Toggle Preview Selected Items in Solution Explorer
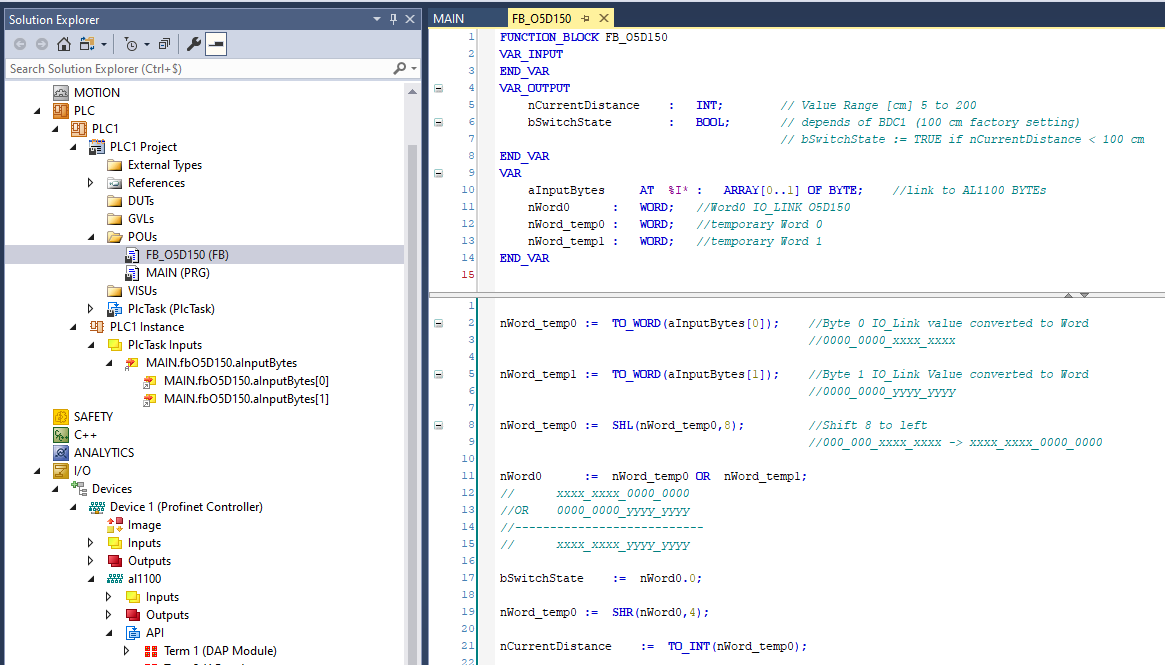Image resolution: width=1165 pixels, height=665 pixels. pyautogui.click(x=215, y=44)
